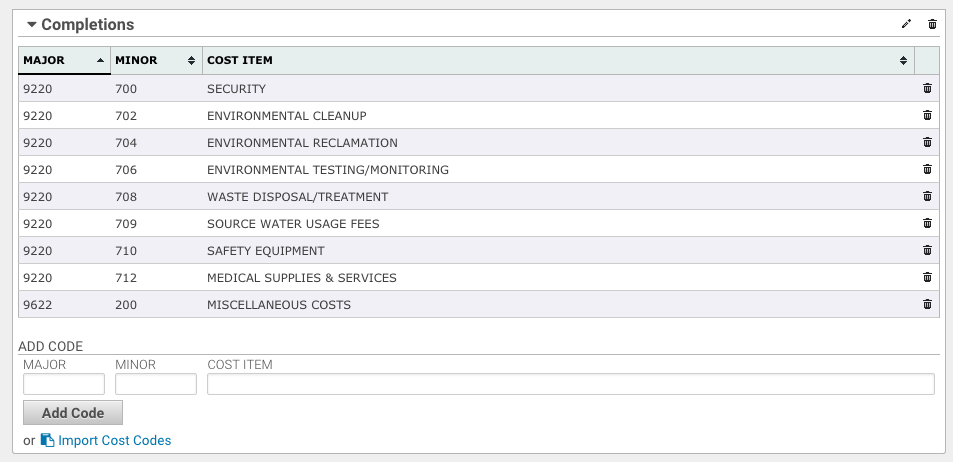The image size is (953, 462).
Task: Delete the SECURITY cost code row
Action: pyautogui.click(x=927, y=88)
